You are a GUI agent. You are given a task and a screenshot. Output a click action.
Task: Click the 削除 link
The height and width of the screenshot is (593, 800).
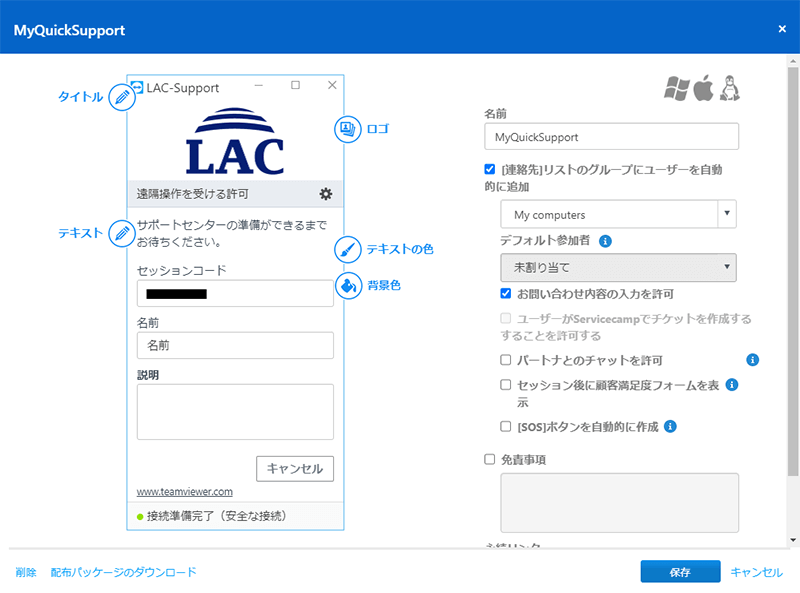point(26,572)
